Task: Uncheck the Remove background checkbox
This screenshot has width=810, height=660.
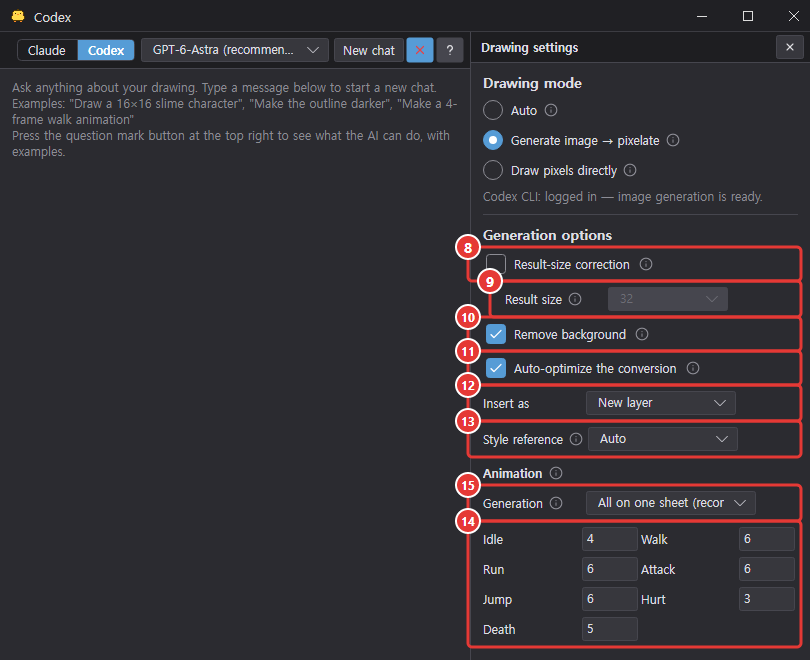Action: pyautogui.click(x=496, y=334)
